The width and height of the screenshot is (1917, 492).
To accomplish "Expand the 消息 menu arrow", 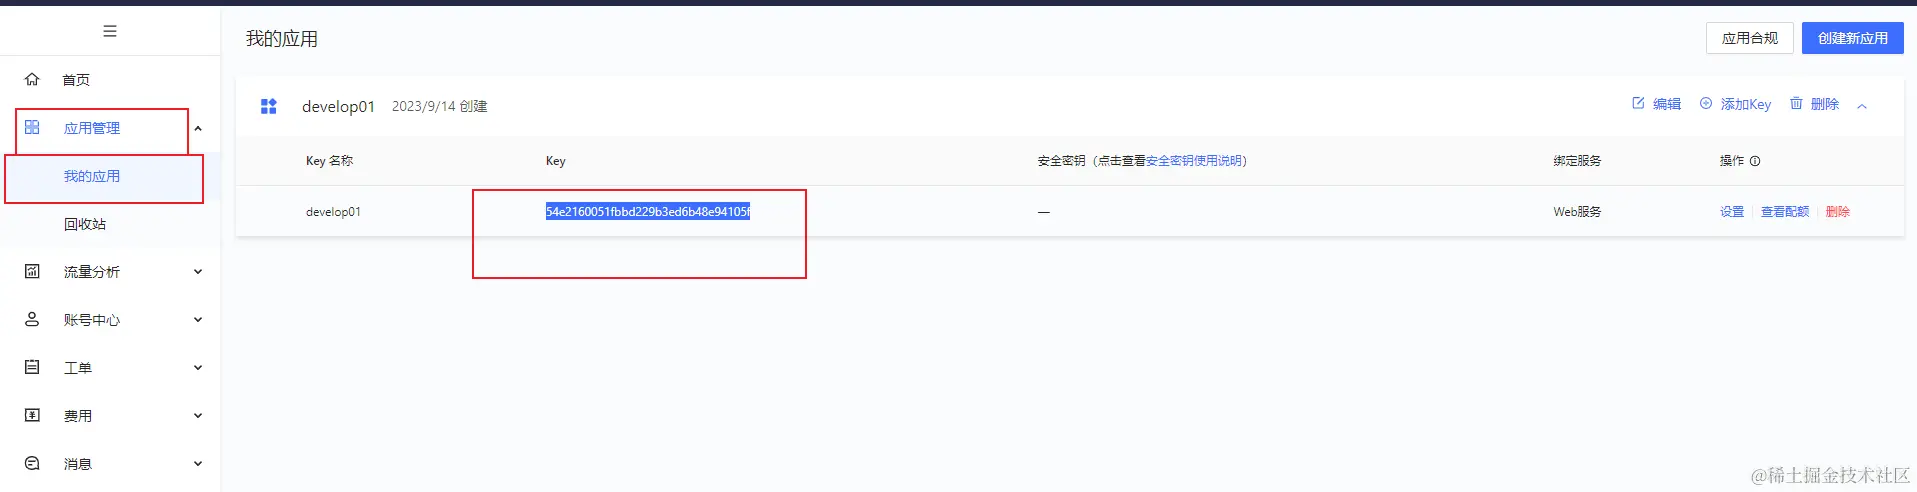I will click(198, 464).
